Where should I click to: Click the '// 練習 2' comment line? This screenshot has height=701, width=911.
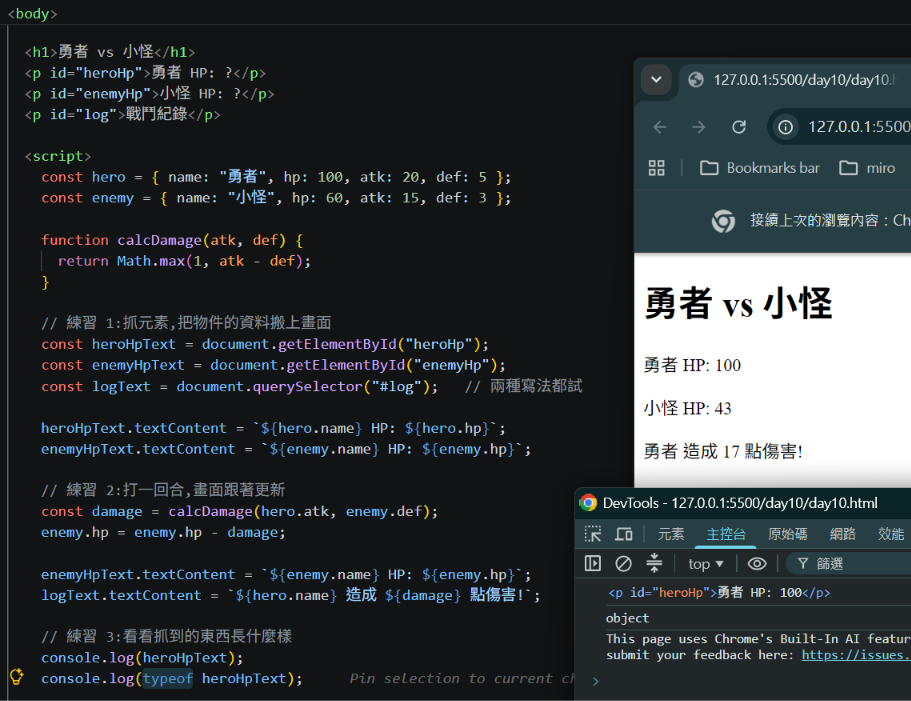coord(163,490)
